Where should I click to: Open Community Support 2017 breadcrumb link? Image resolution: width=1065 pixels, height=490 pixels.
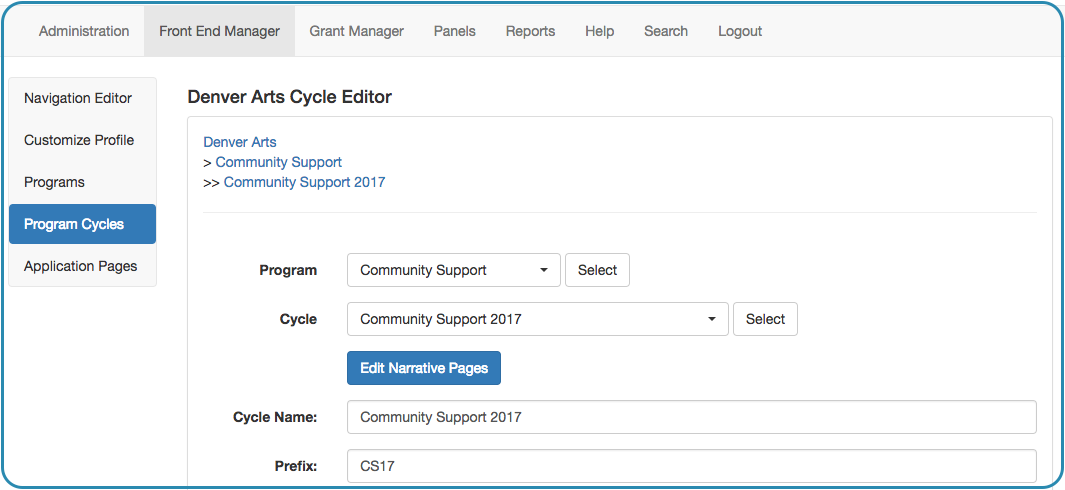tap(304, 182)
